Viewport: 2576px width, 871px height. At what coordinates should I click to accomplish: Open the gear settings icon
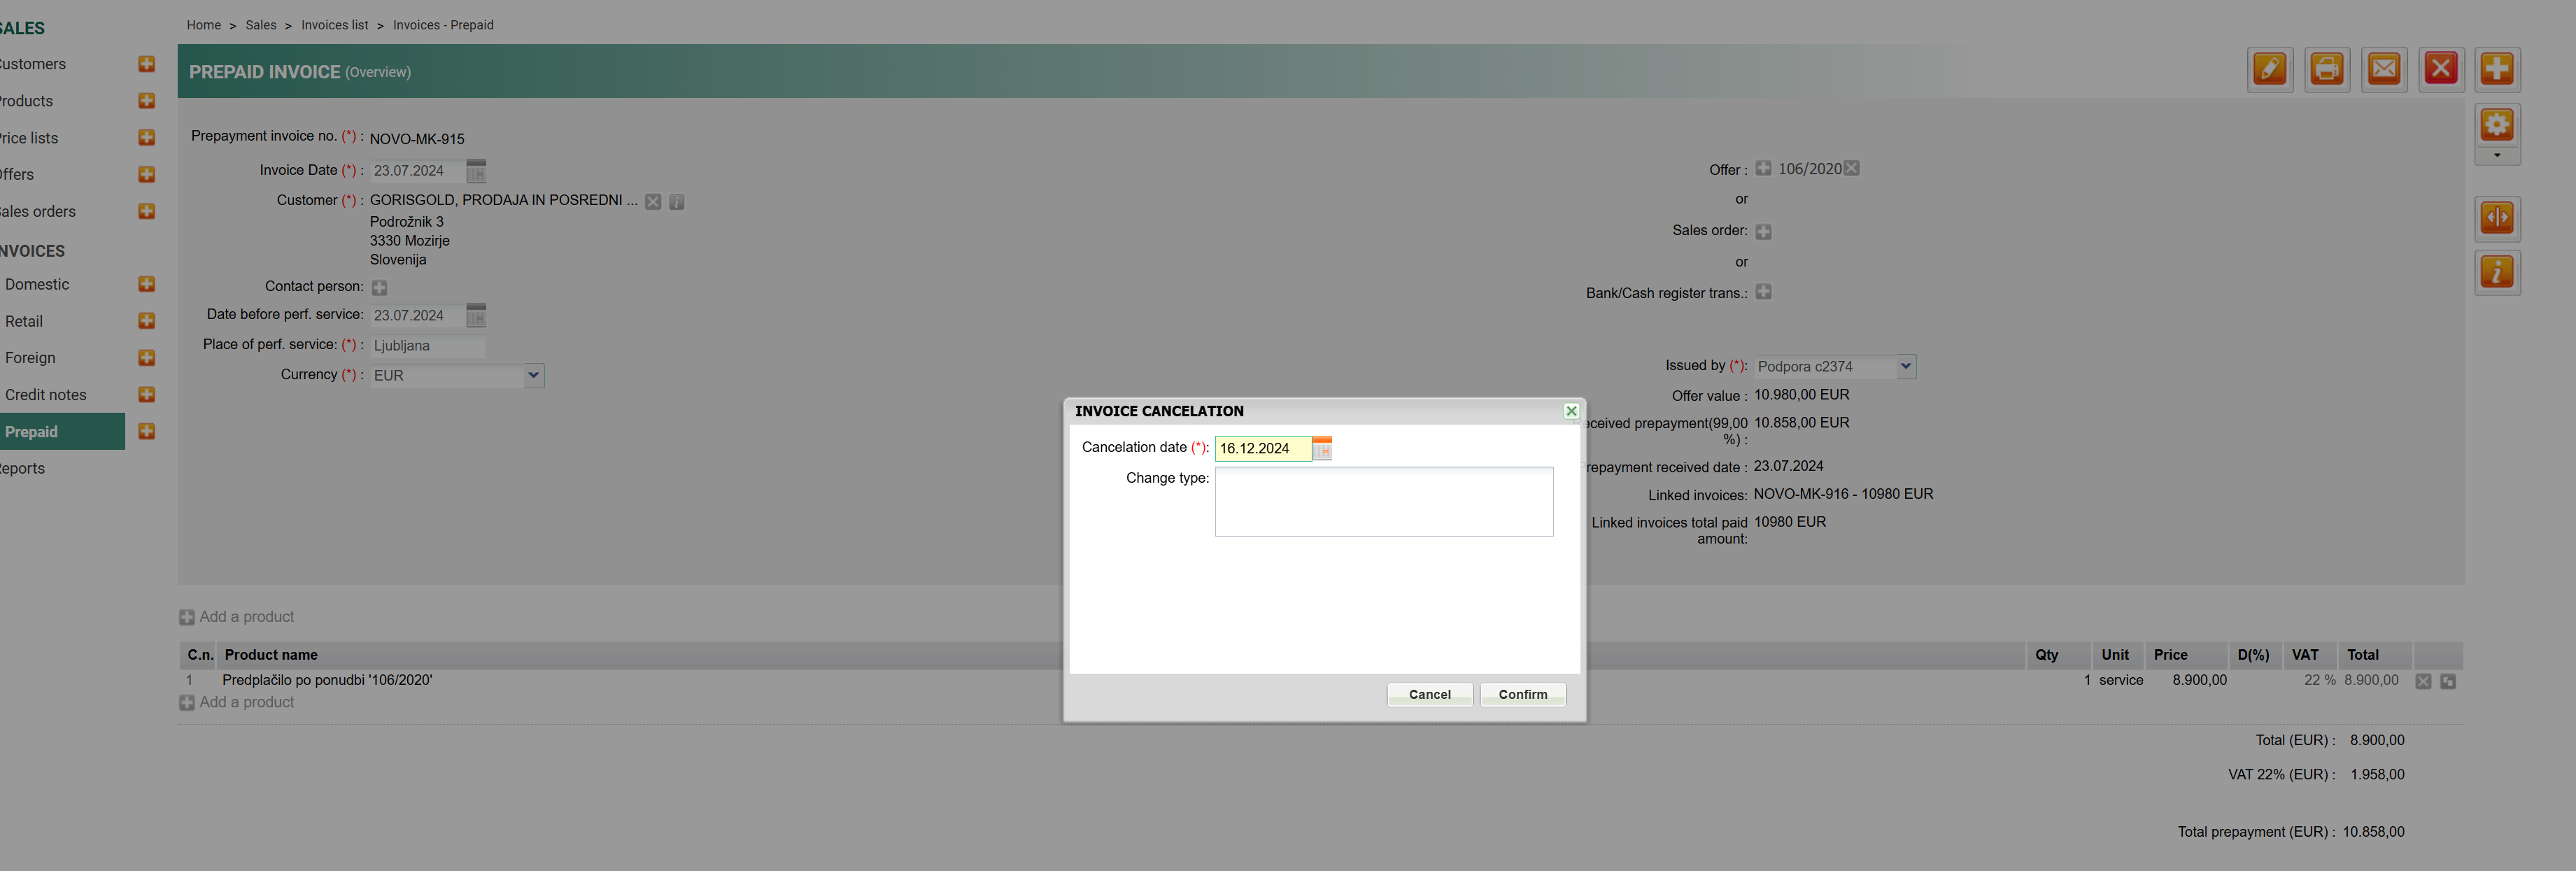2497,125
